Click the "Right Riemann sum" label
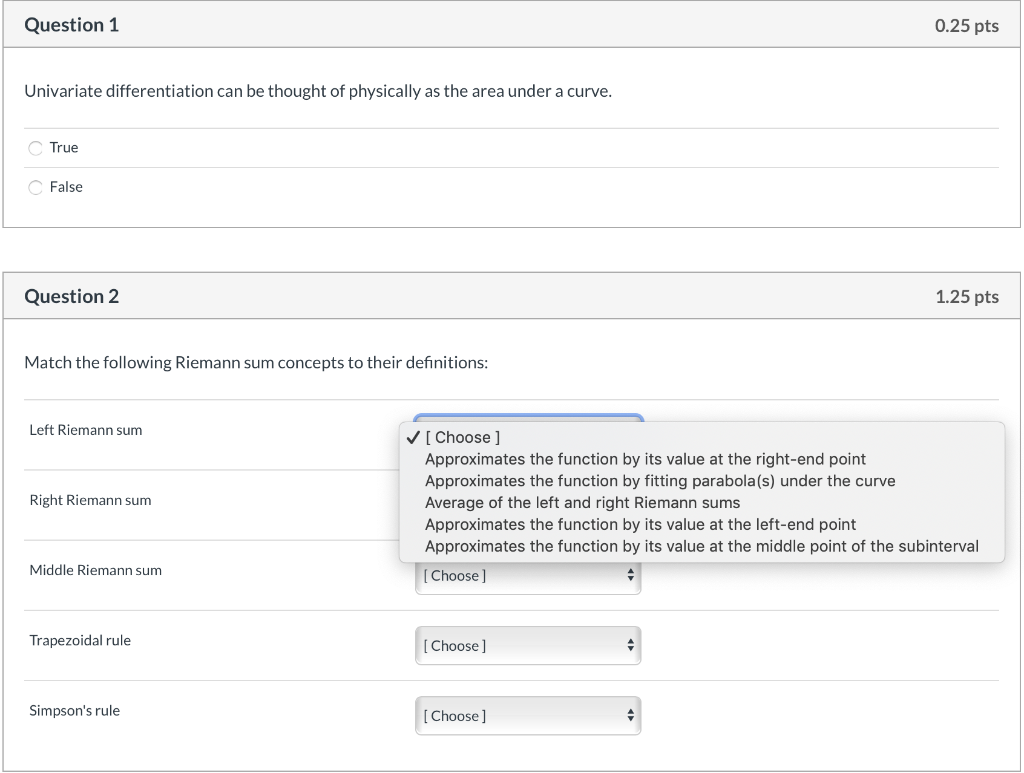 click(90, 500)
